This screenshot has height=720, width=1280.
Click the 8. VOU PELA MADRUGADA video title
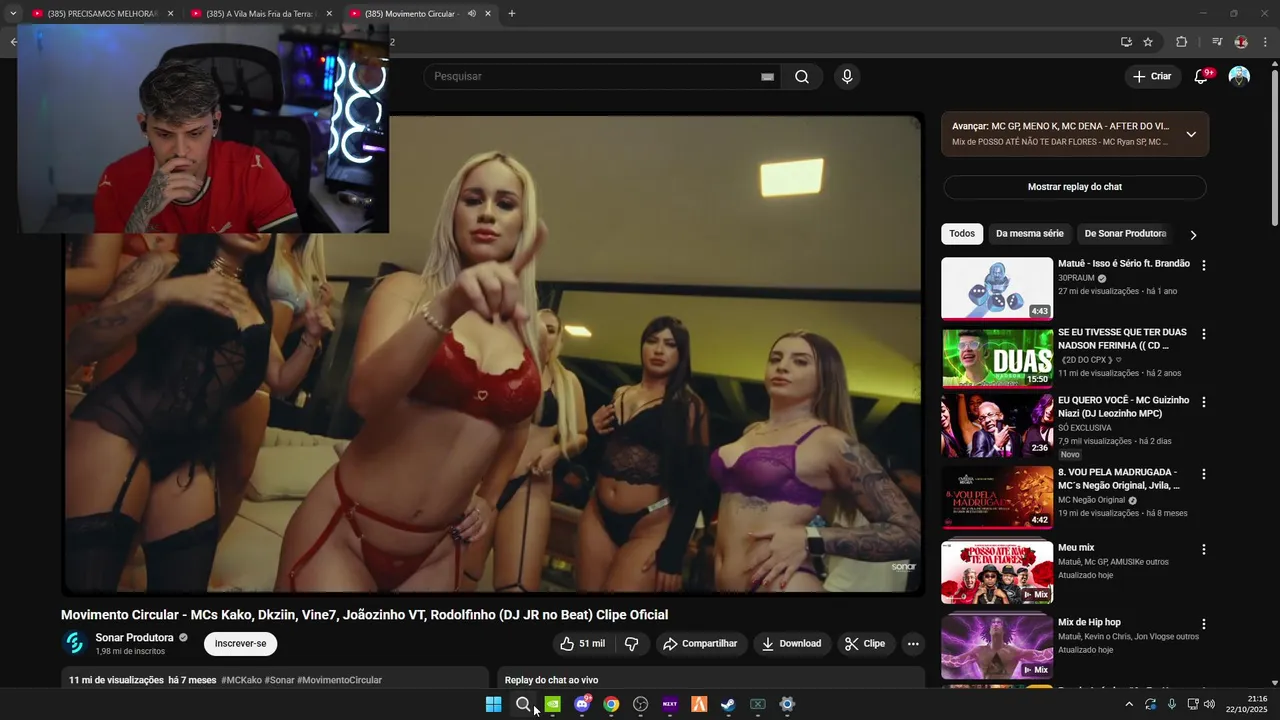[1120, 479]
